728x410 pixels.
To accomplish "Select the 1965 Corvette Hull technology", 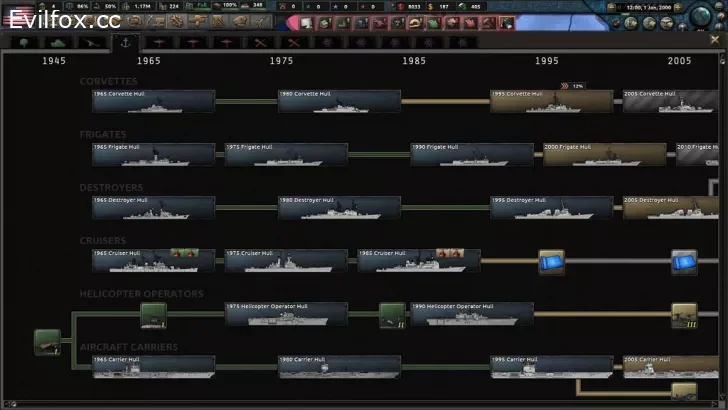I will click(153, 100).
